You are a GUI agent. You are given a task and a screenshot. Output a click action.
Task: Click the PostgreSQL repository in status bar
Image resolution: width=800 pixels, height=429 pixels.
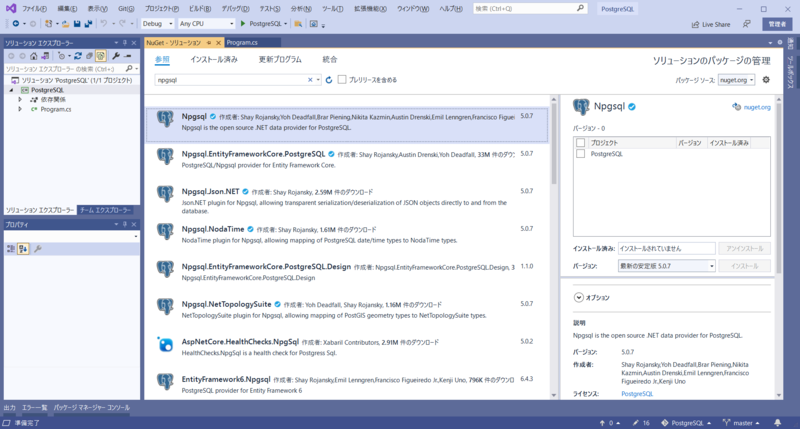click(686, 423)
